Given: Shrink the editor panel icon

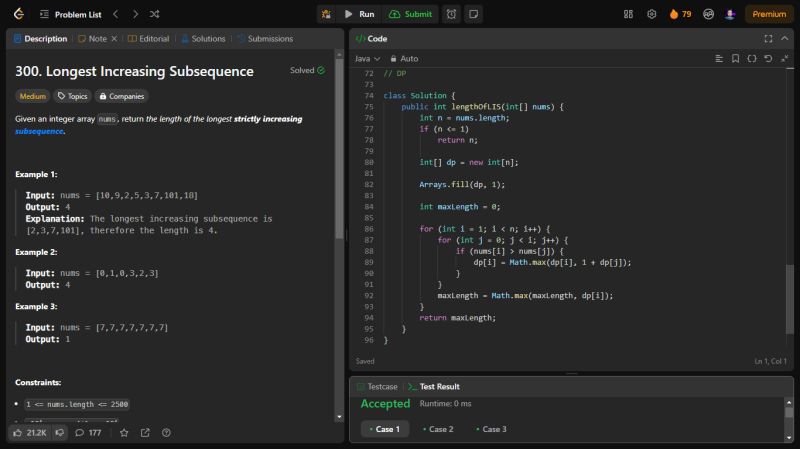Looking at the screenshot, I should point(785,59).
